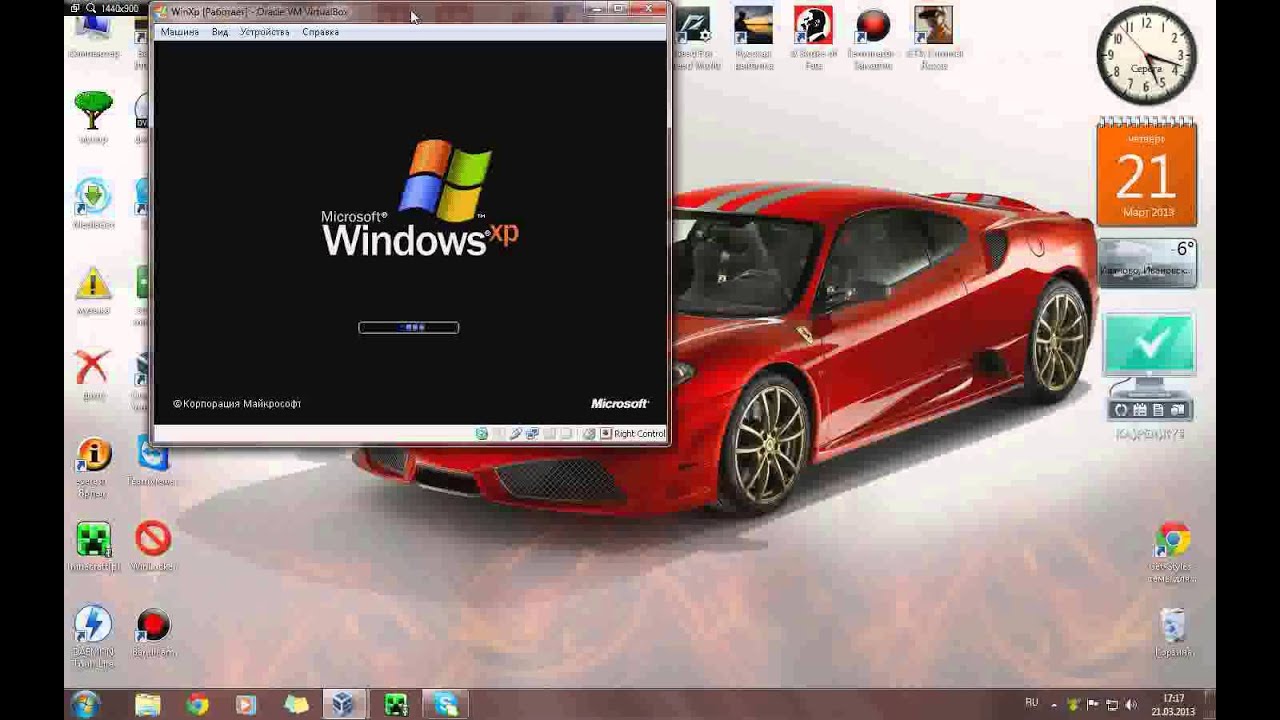Screen dimensions: 1280x720
Task: Open the black racing game desktop icon
Action: (x=695, y=40)
